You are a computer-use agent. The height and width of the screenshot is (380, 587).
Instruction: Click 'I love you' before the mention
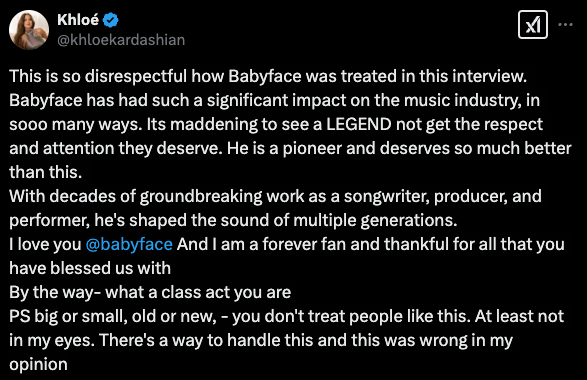pyautogui.click(x=45, y=244)
